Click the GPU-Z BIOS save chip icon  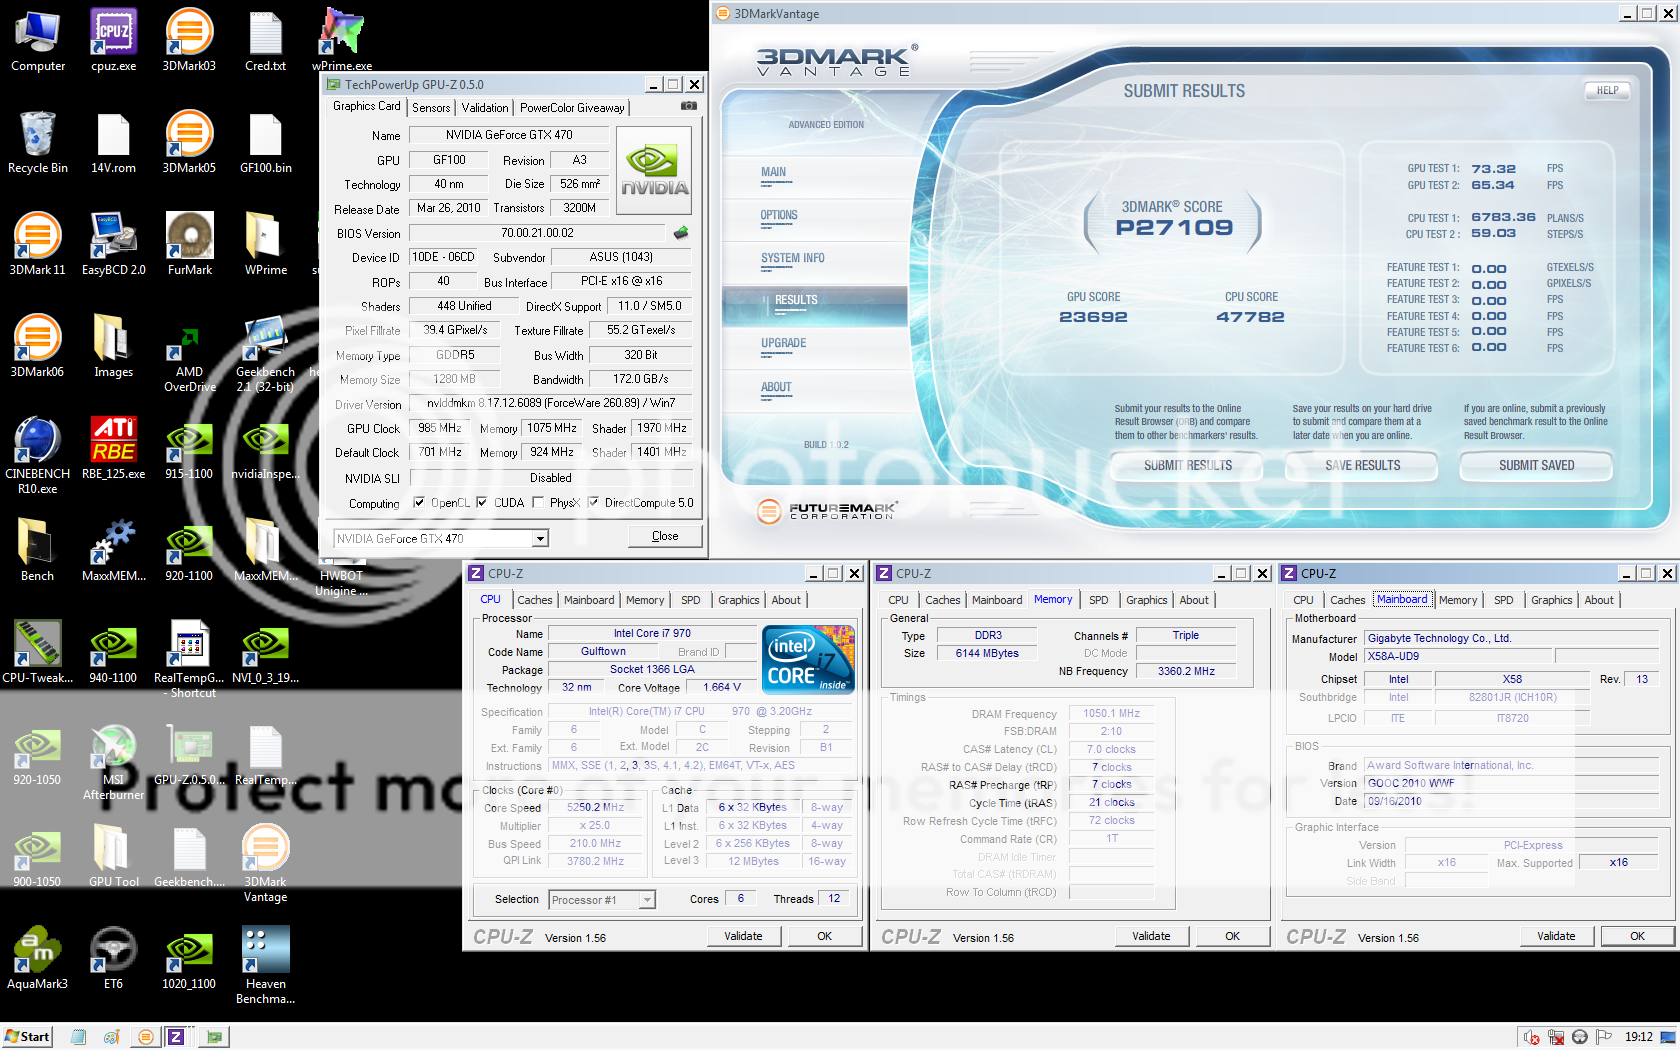coord(681,233)
